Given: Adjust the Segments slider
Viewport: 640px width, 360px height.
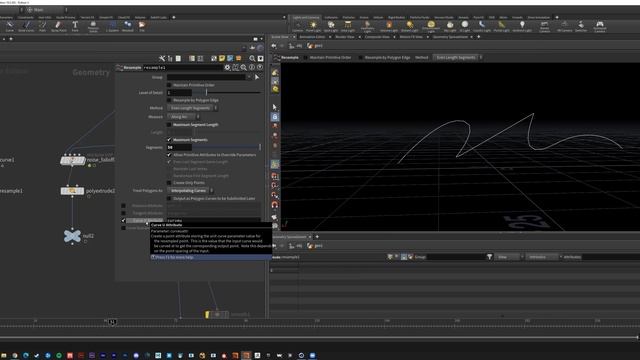Looking at the screenshot, I should pyautogui.click(x=227, y=147).
